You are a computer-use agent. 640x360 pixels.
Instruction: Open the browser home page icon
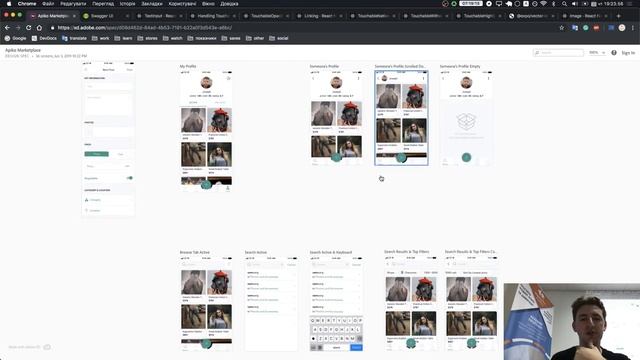tap(39, 28)
